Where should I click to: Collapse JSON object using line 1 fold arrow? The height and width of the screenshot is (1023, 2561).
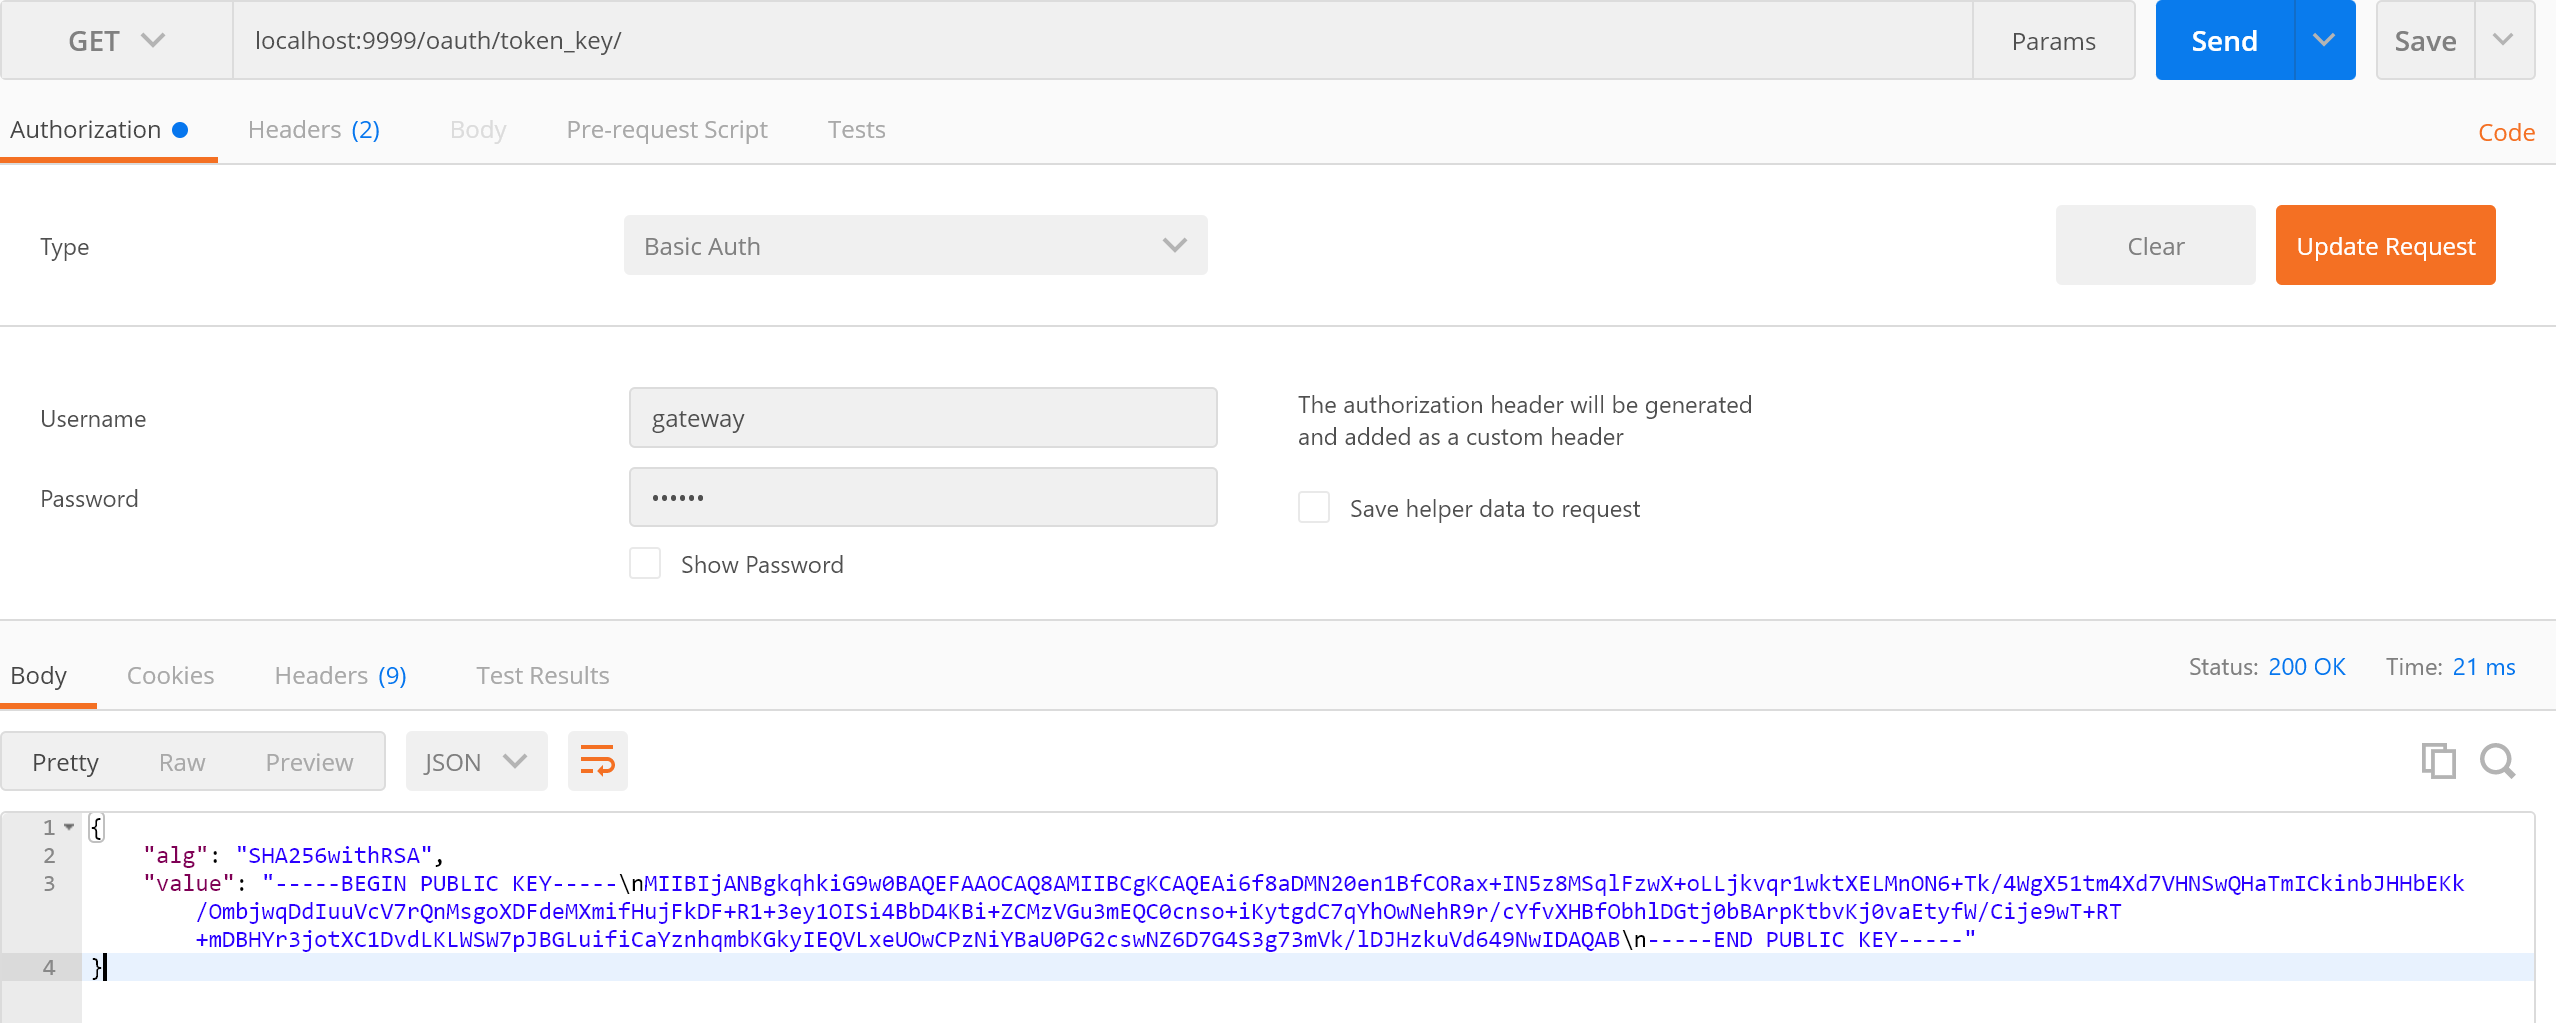[x=69, y=827]
